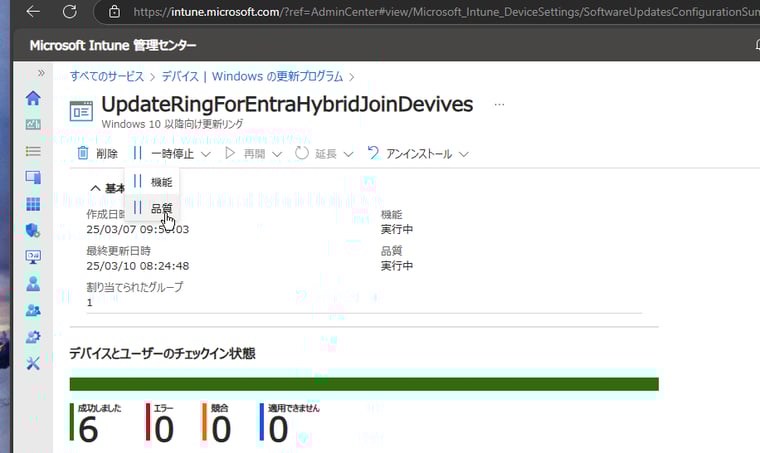760x453 pixels.
Task: Follow the デバイス | Windows の更新プログラム breadcrumb
Action: [252, 77]
